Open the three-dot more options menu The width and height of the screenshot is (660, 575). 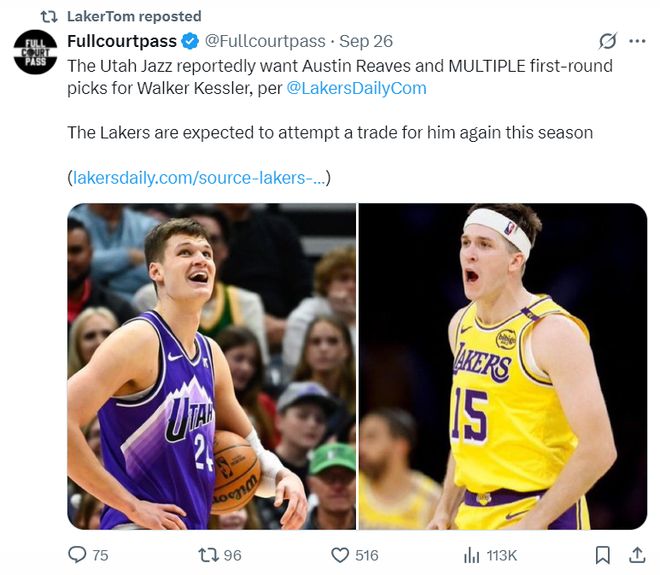[x=636, y=41]
